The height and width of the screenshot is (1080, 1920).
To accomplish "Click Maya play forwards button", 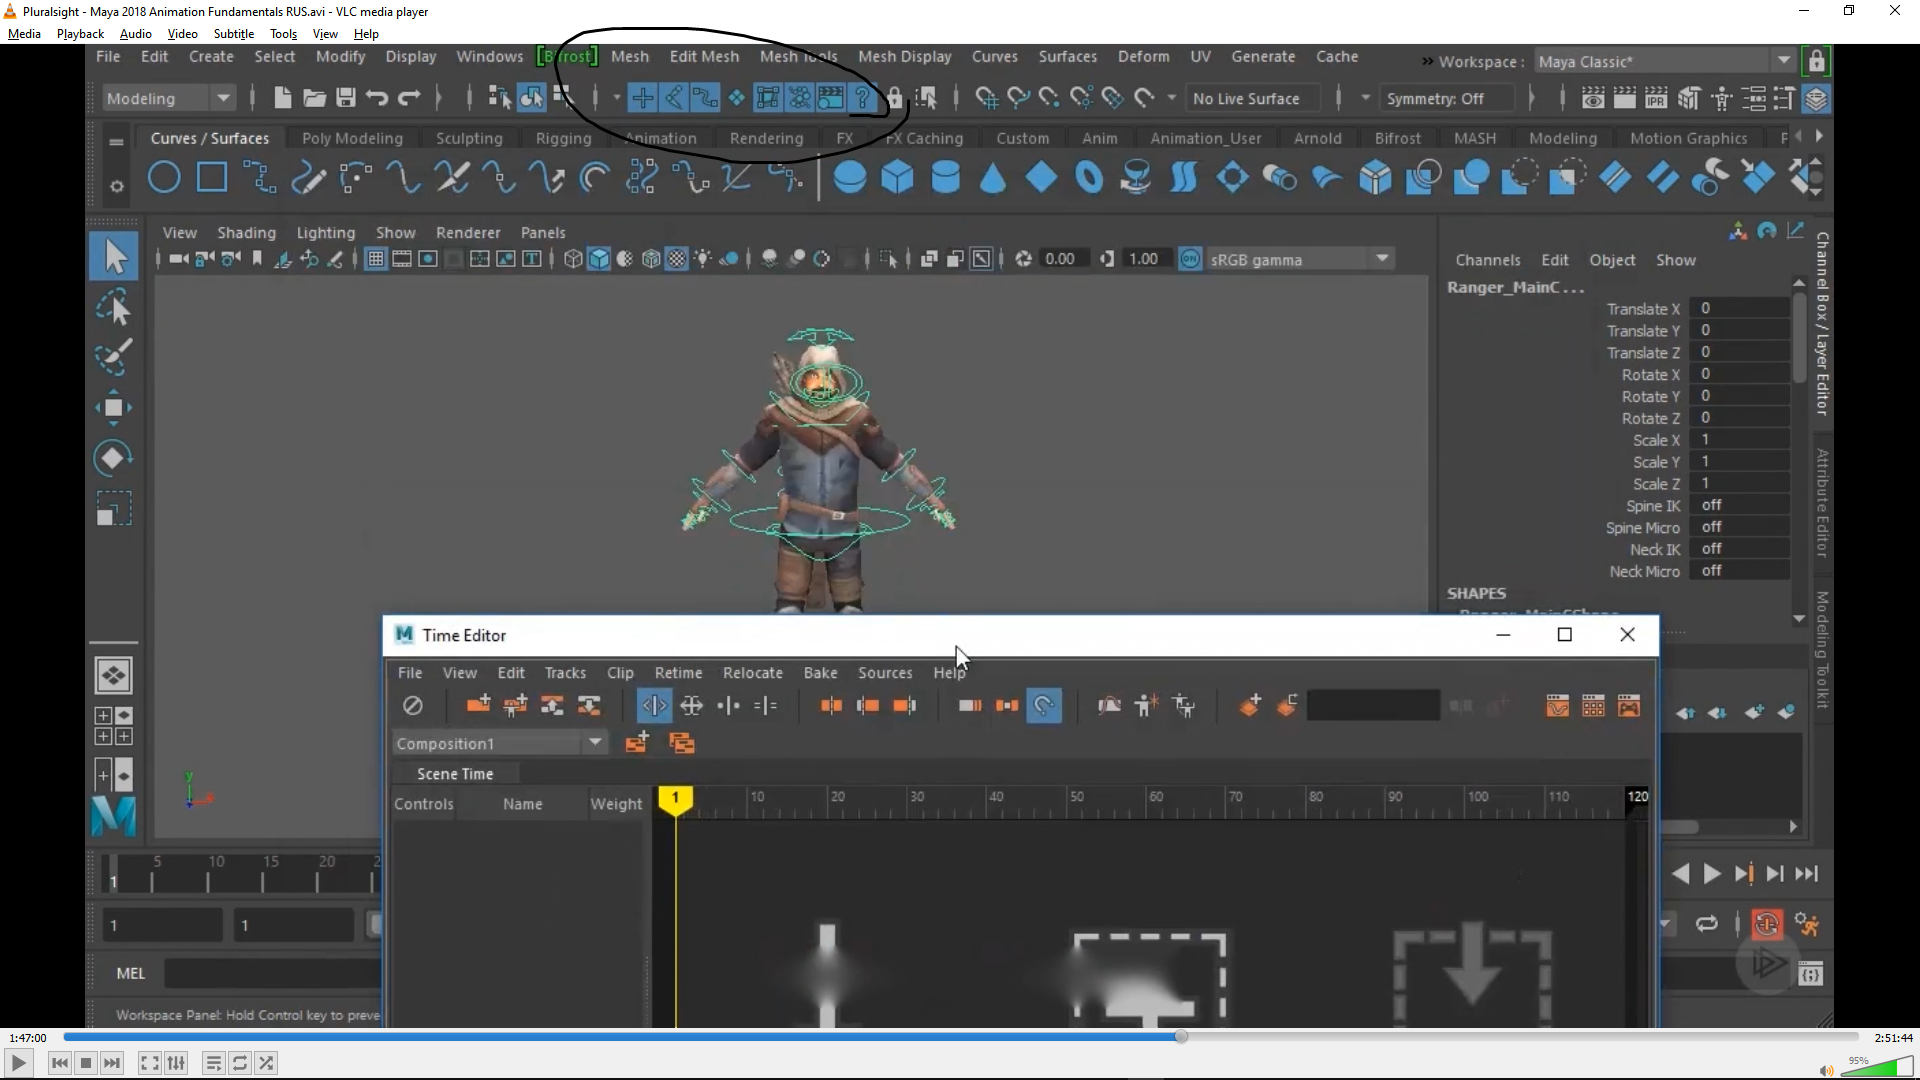I will (x=1711, y=874).
